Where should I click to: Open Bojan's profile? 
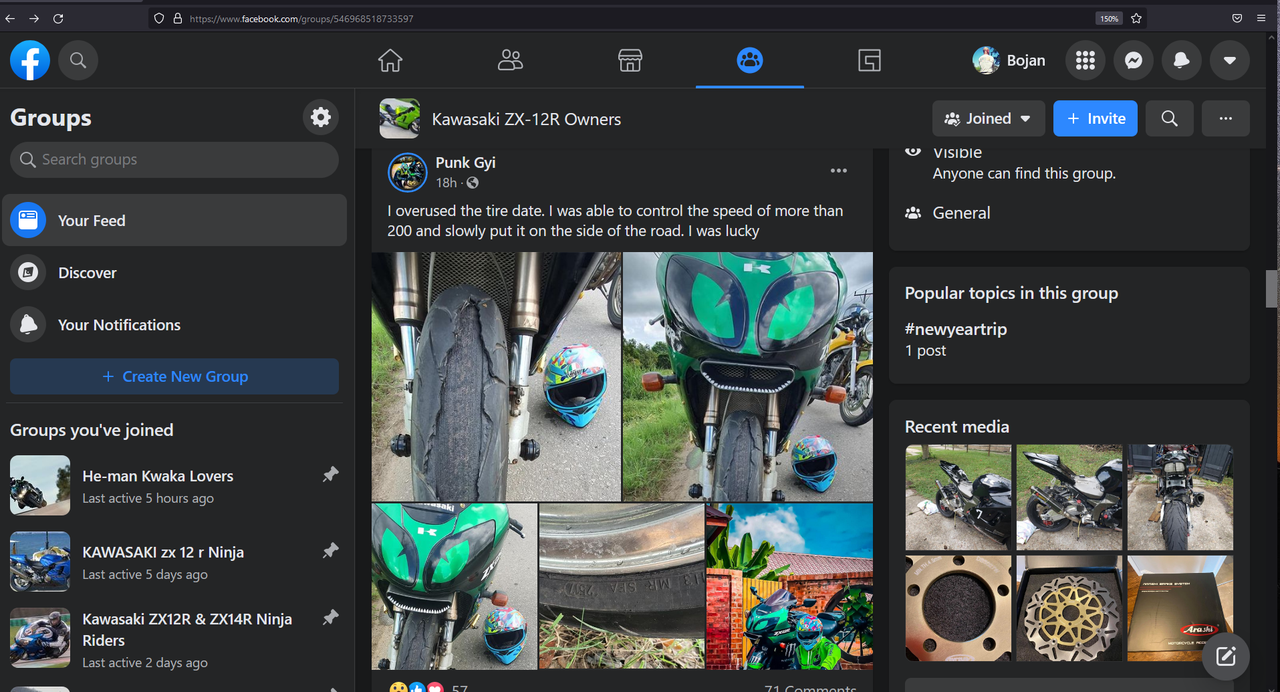[1010, 61]
